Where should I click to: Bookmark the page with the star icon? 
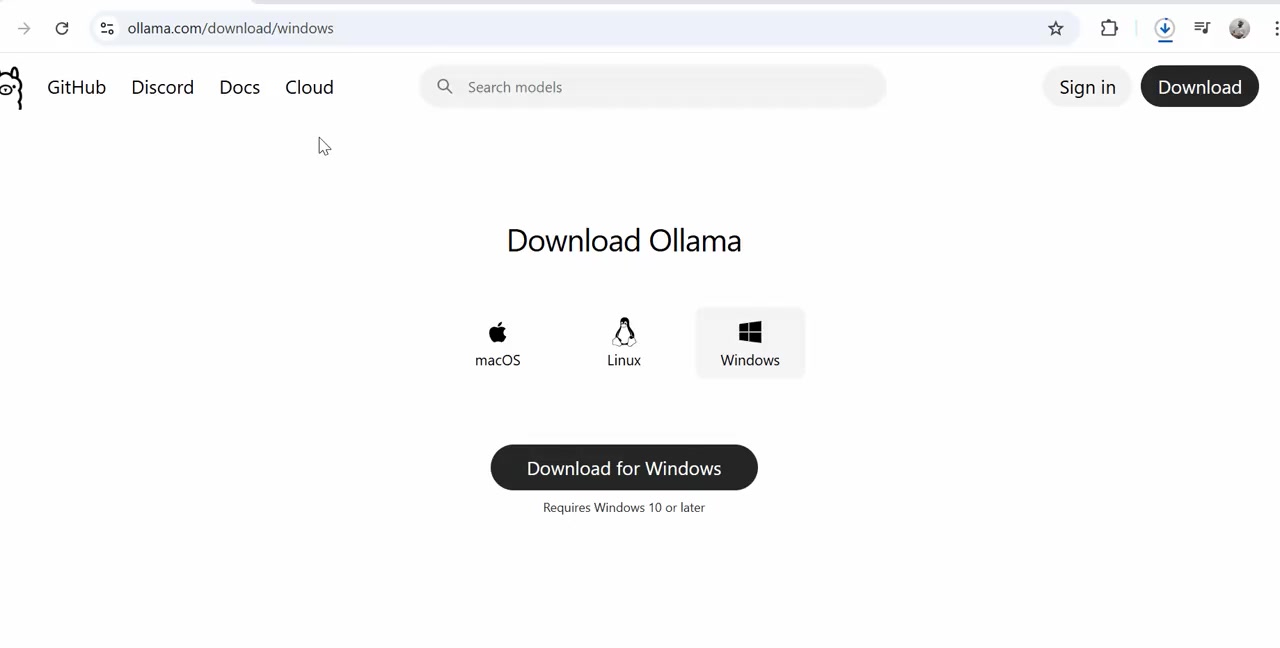click(x=1055, y=28)
